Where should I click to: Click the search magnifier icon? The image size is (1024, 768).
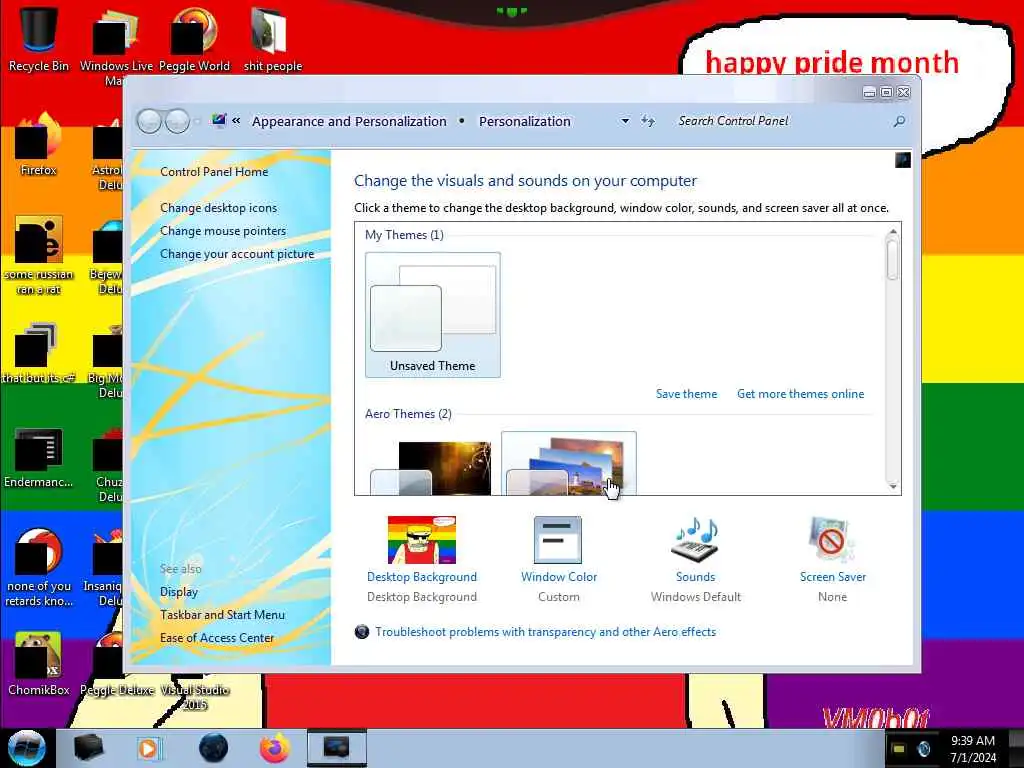[x=899, y=121]
